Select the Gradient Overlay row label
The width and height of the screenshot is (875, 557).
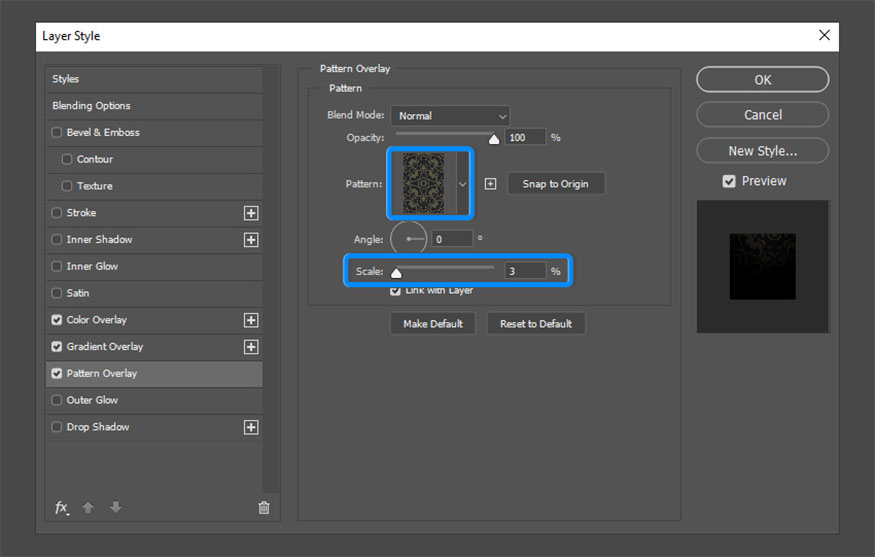[x=105, y=347]
